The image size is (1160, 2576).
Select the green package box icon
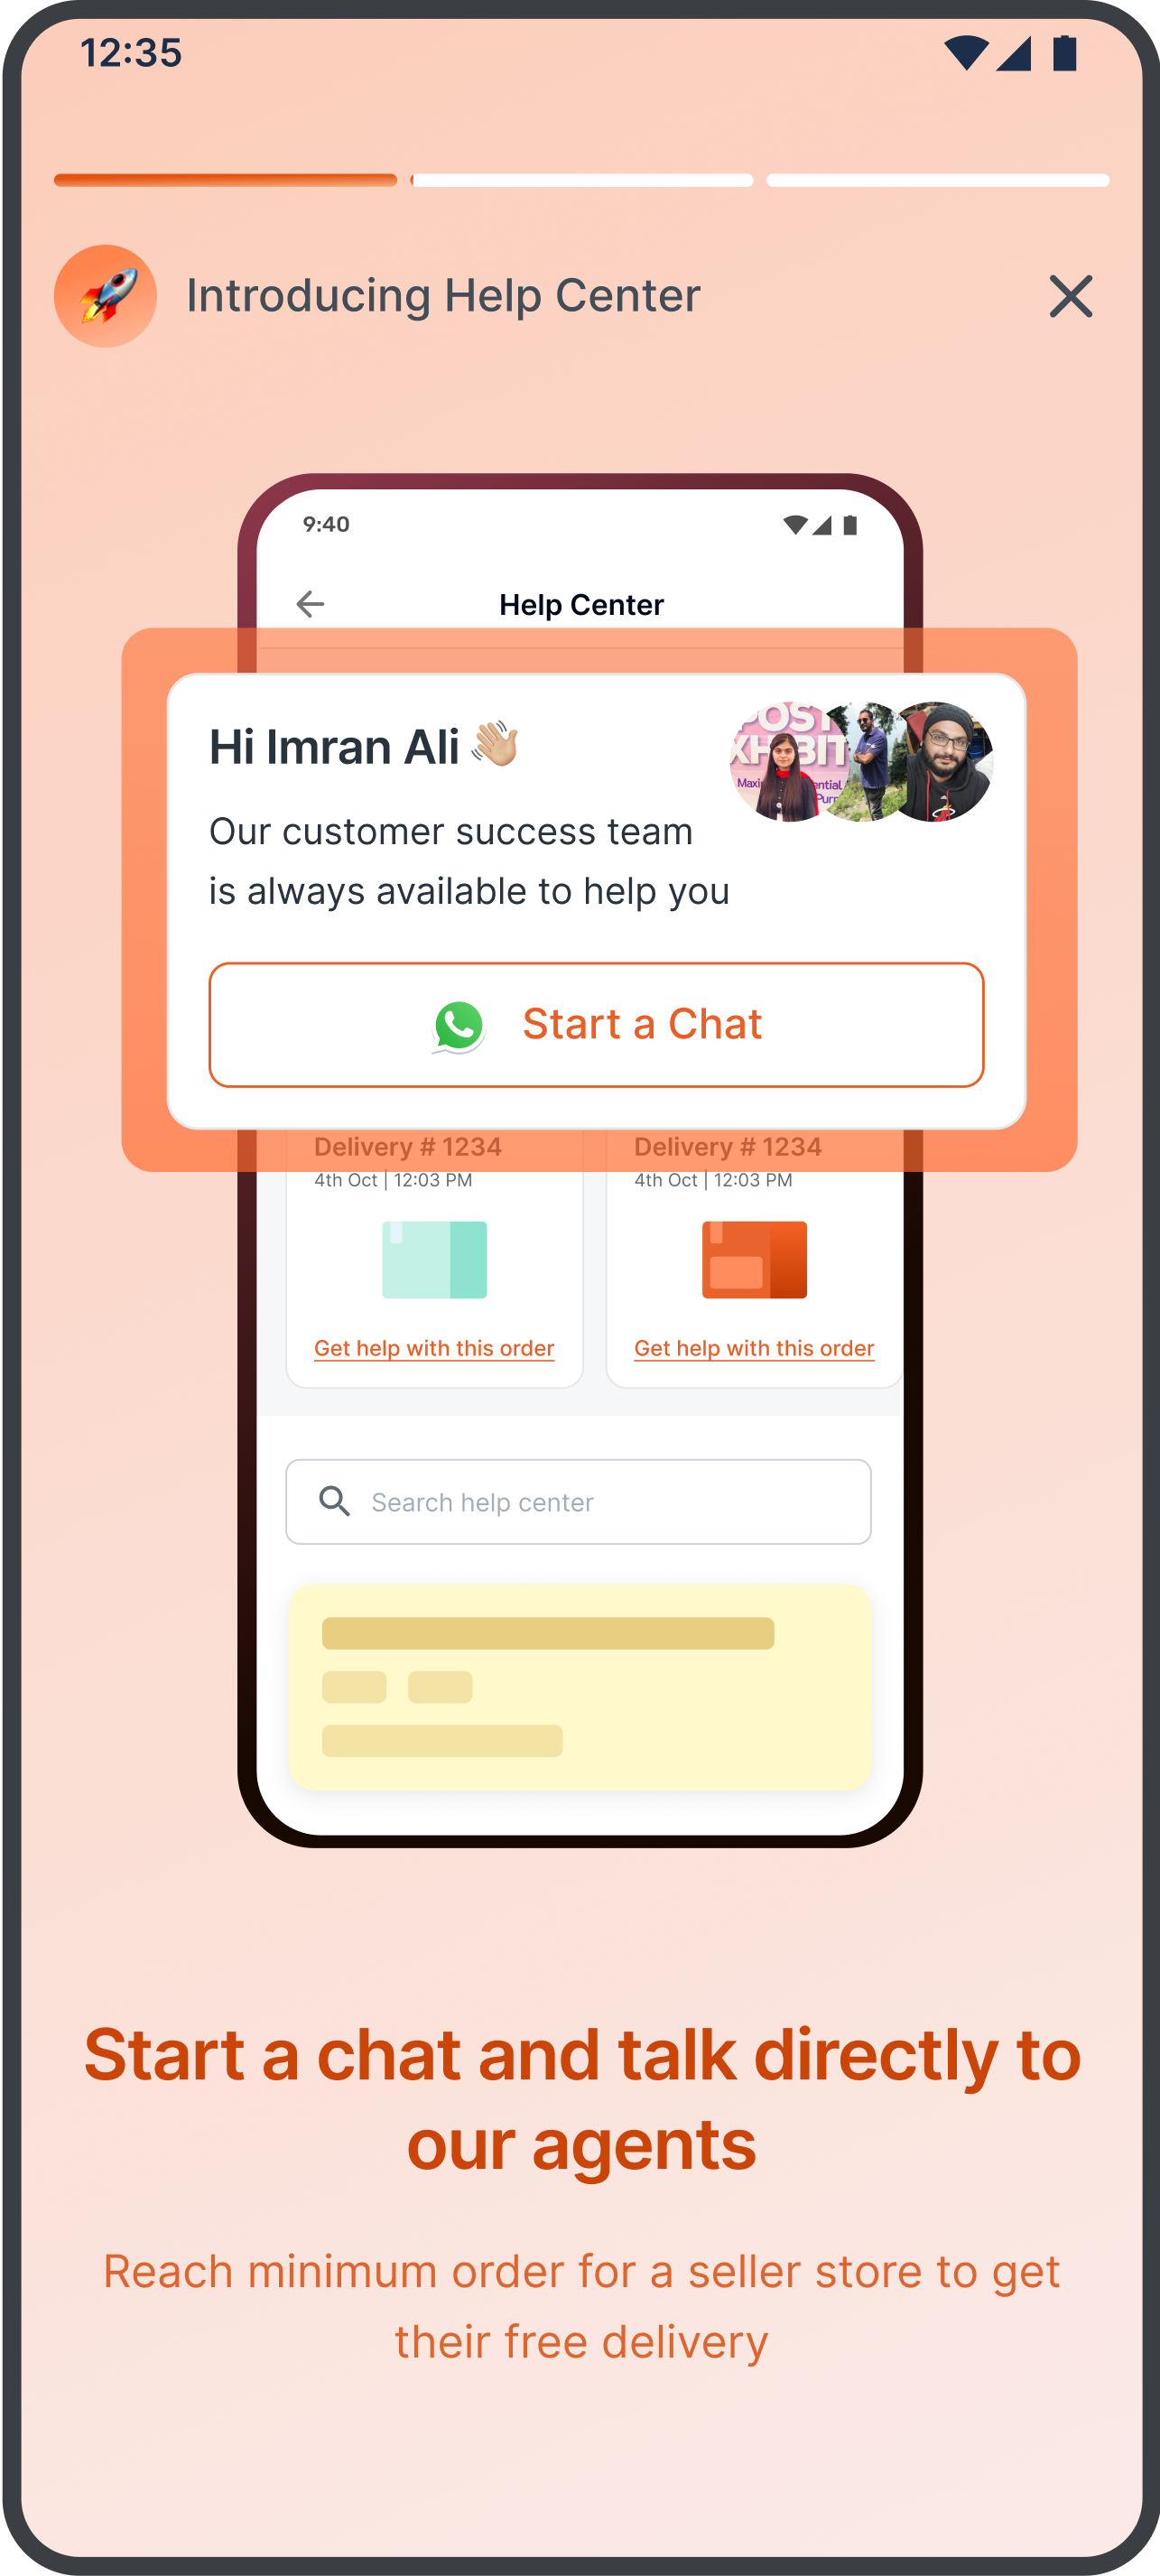[x=434, y=1259]
